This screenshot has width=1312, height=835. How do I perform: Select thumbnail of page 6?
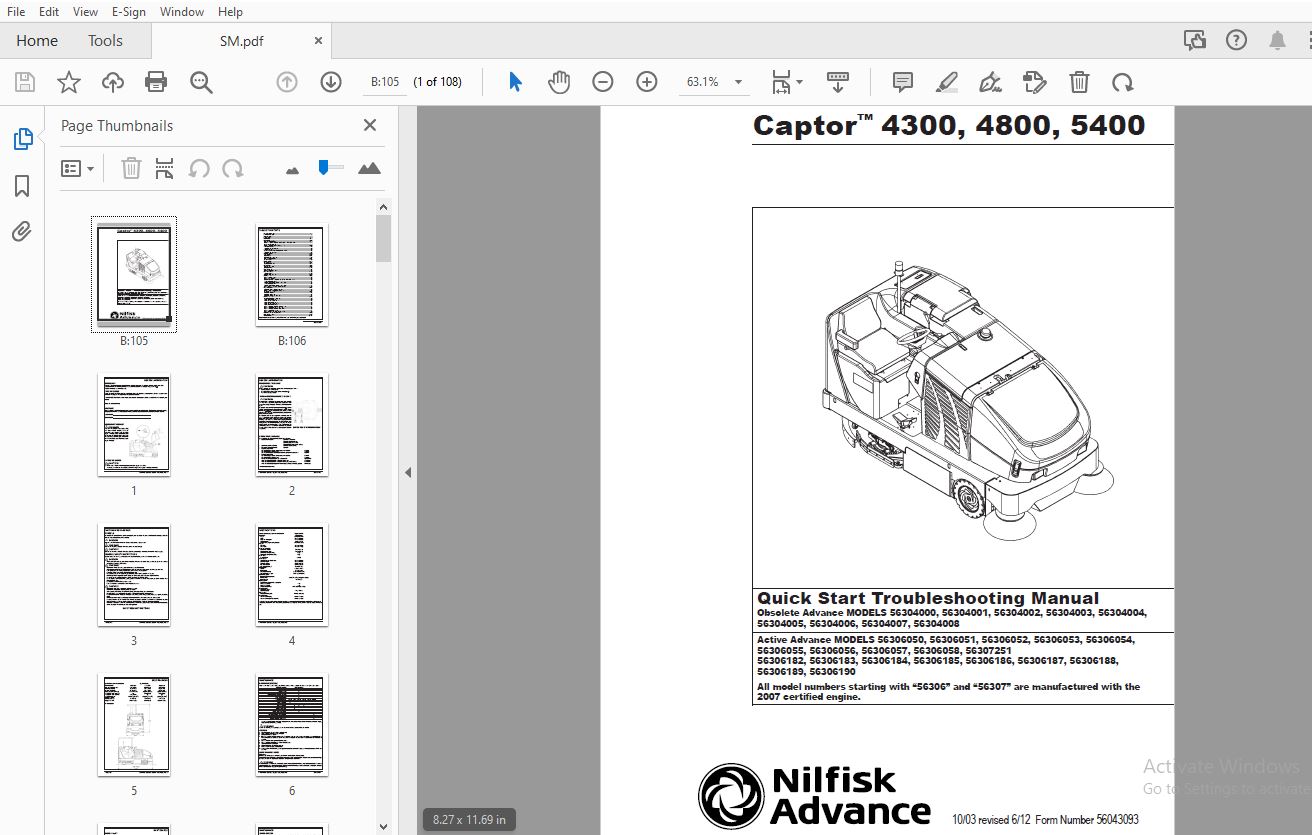(x=291, y=724)
